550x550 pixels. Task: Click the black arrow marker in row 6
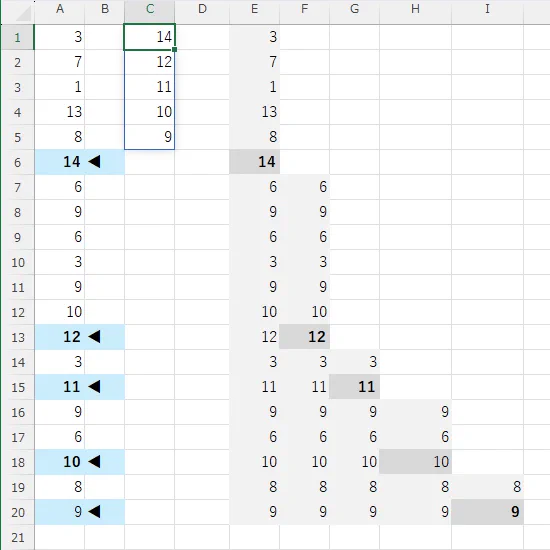[94, 162]
